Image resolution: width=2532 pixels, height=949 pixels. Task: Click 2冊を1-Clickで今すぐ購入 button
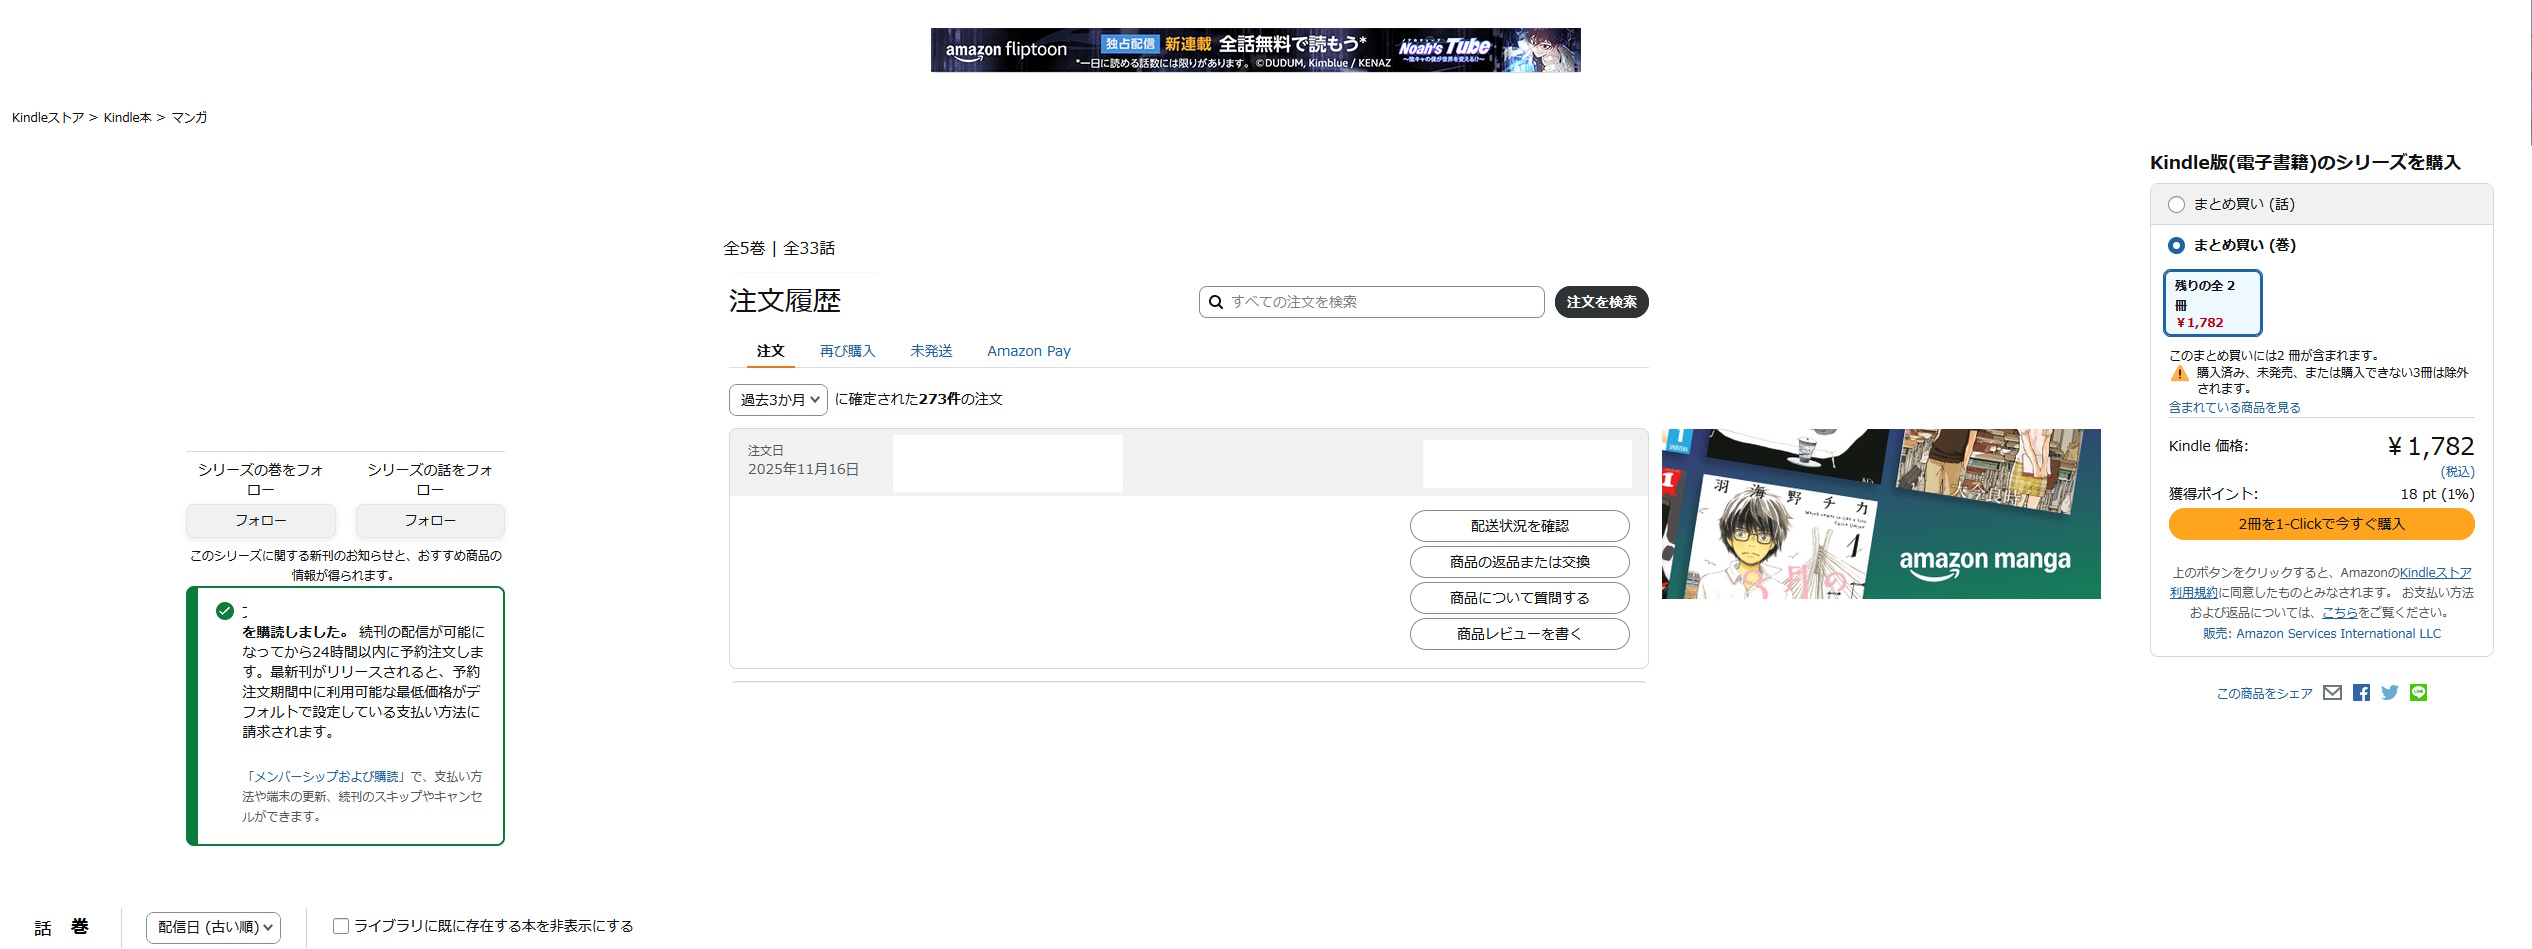click(x=2321, y=524)
